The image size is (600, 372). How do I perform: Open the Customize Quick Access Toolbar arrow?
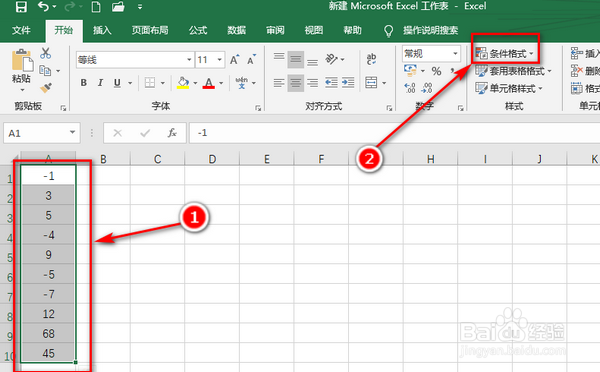pos(140,7)
